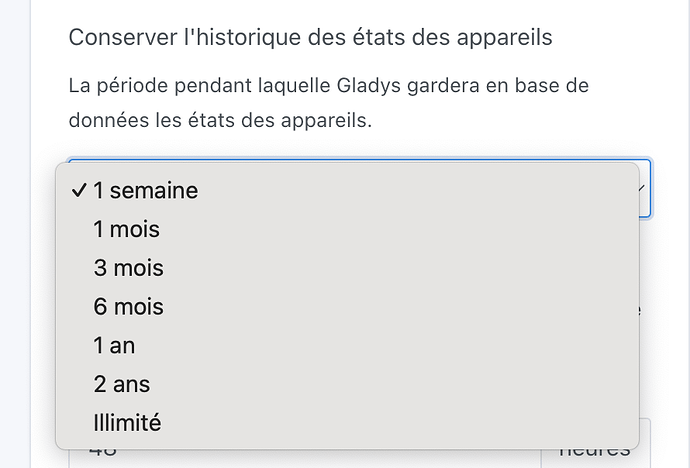Click the "heures" unit label
This screenshot has height=468, width=690.
[x=595, y=453]
